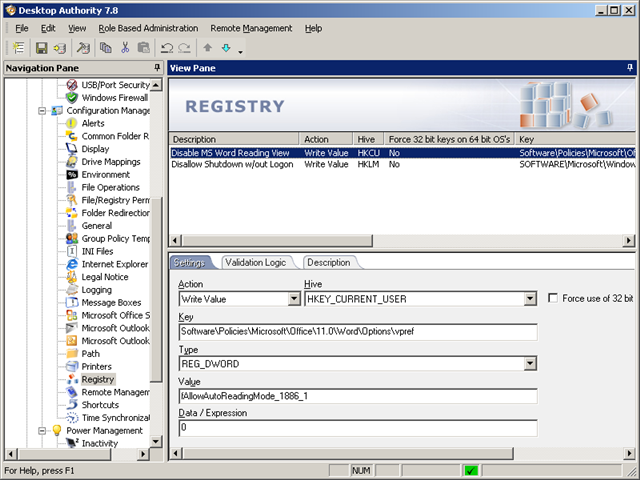Pin the Navigation Pane pushpin
The height and width of the screenshot is (480, 640).
pos(157,68)
